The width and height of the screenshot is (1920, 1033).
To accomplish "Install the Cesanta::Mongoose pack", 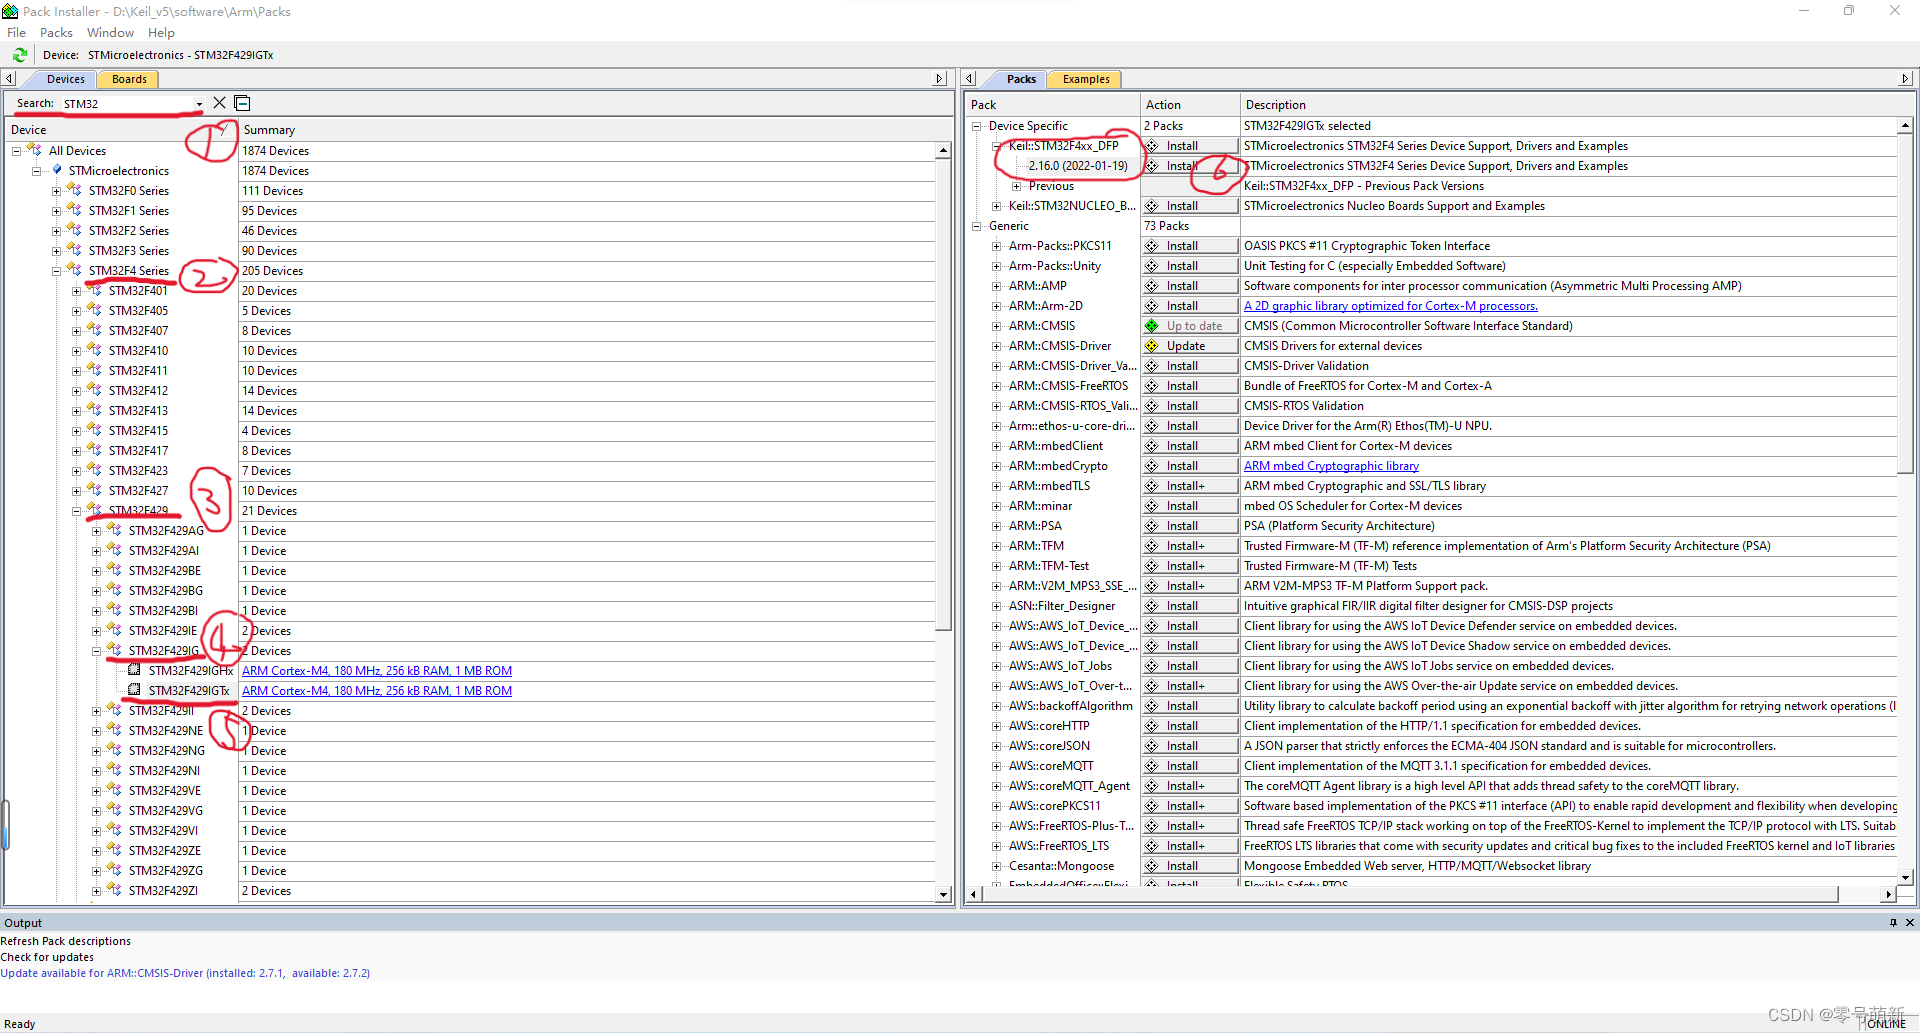I will (1190, 866).
